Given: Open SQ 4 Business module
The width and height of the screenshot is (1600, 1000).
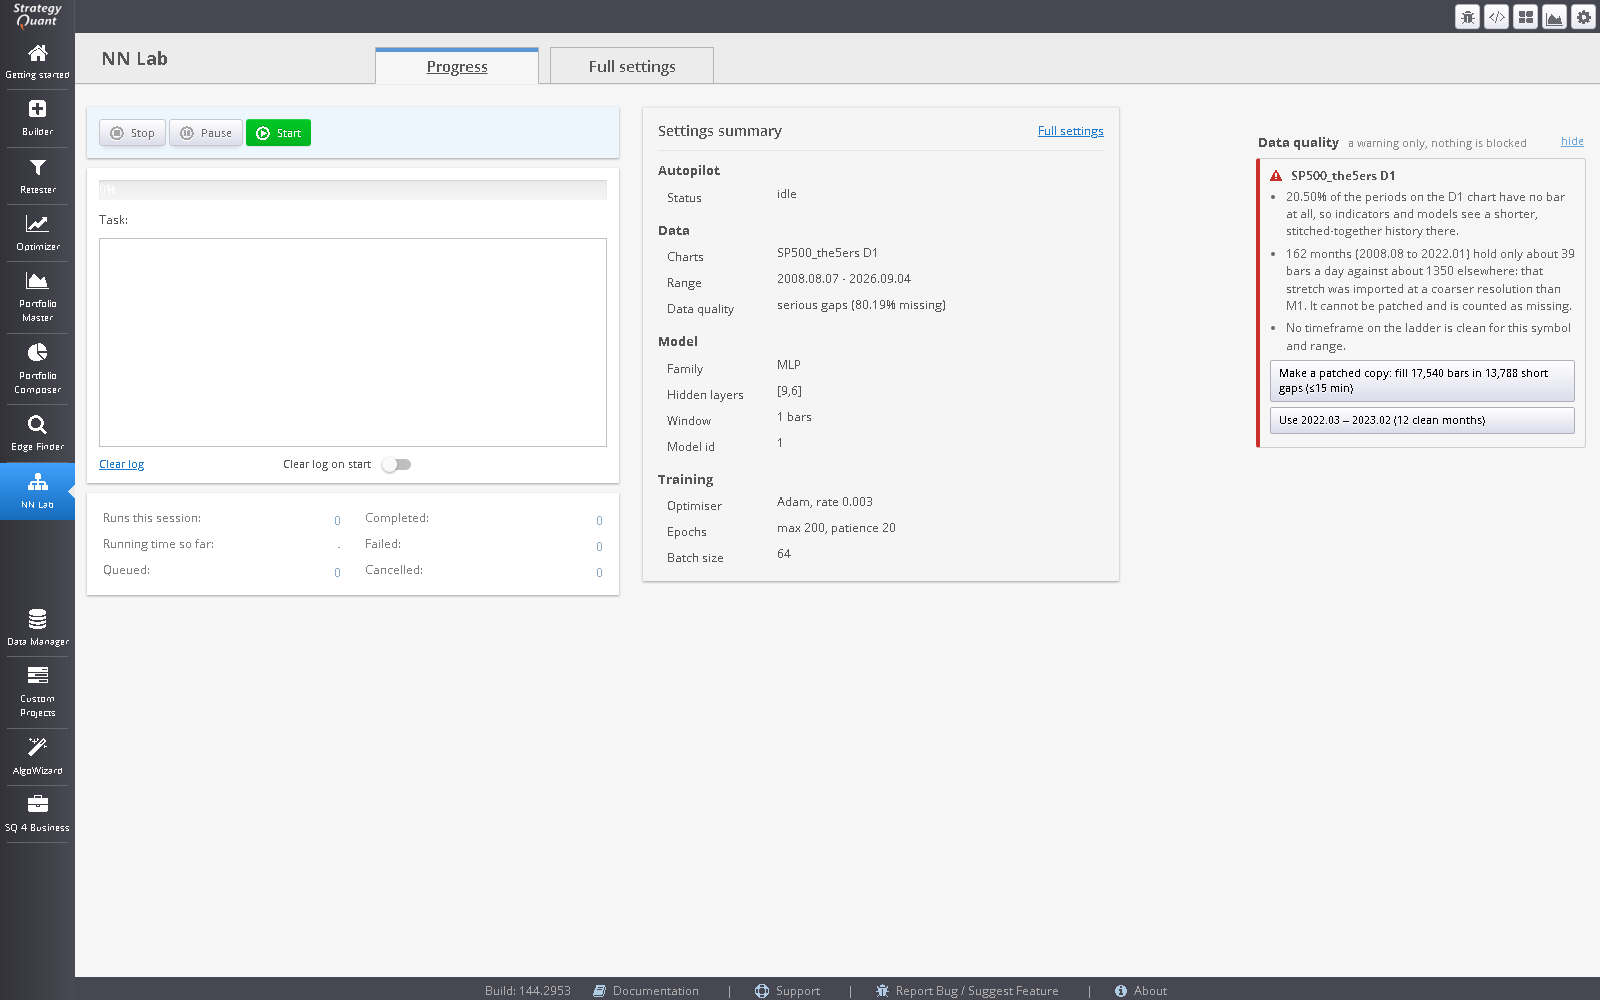Looking at the screenshot, I should click(x=37, y=814).
